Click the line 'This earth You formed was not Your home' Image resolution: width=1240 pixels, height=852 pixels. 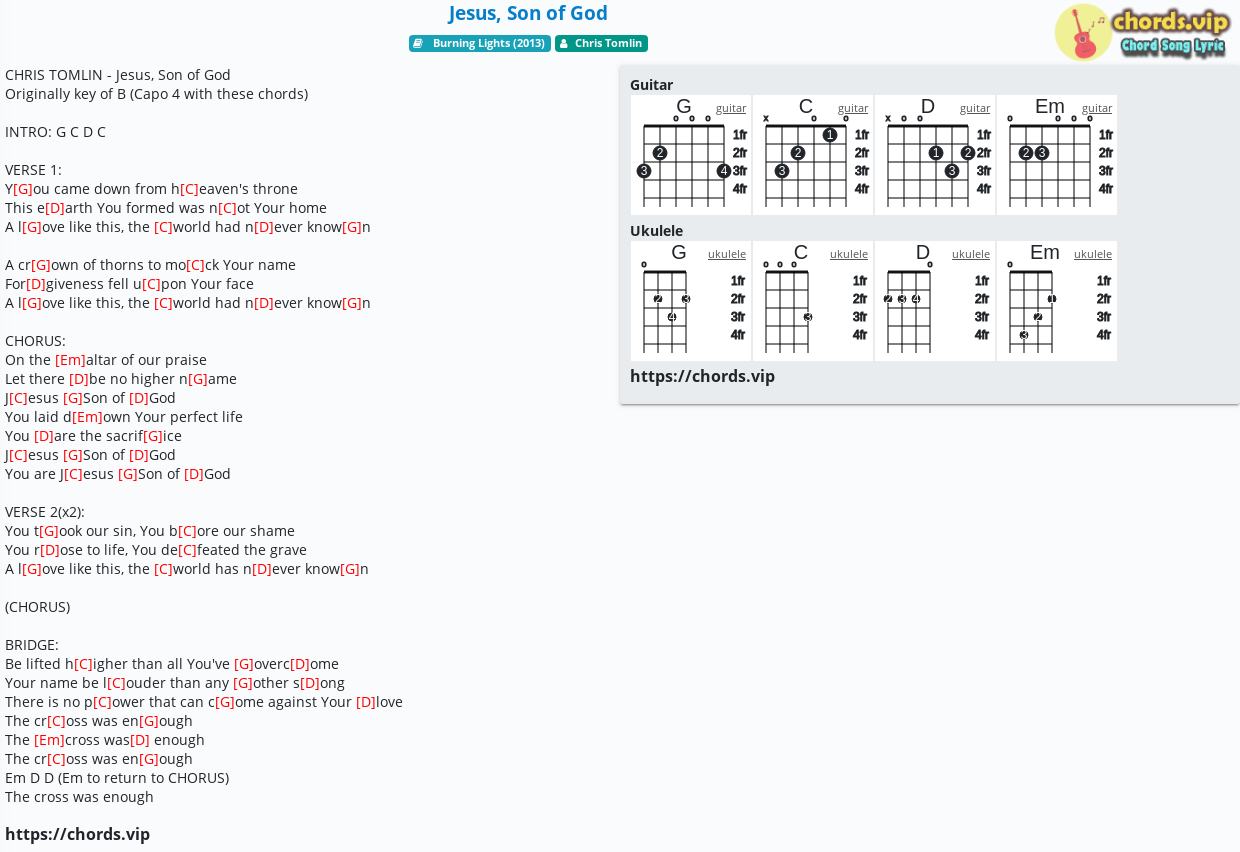[x=166, y=208]
